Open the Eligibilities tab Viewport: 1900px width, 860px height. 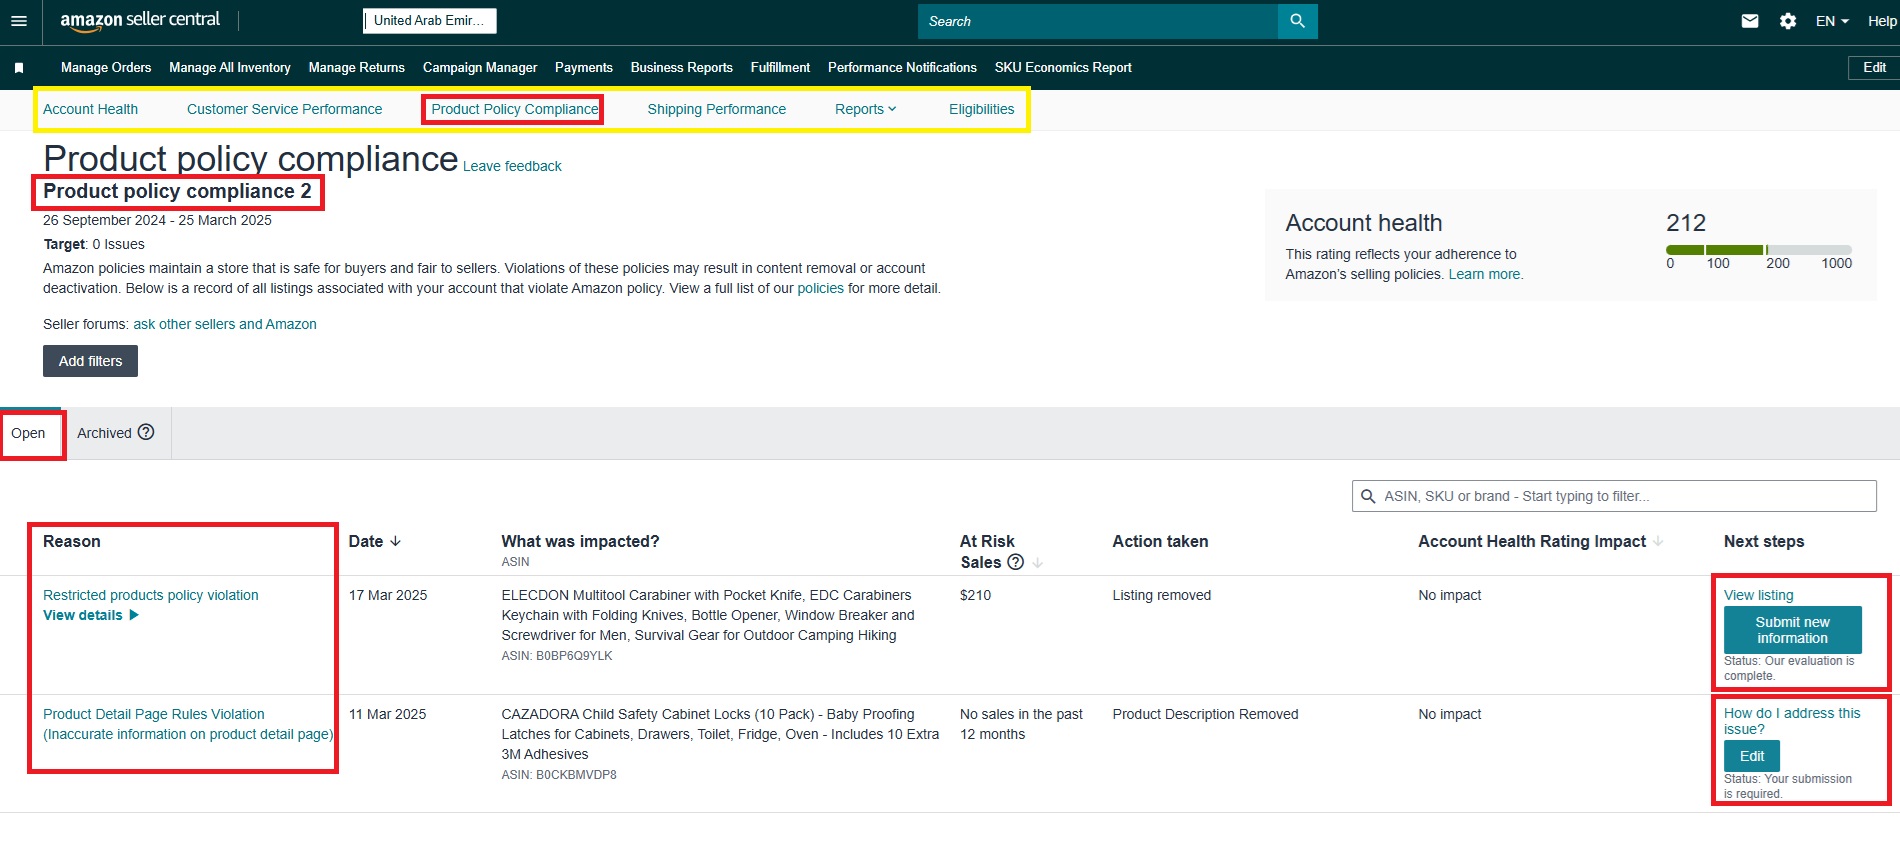pyautogui.click(x=981, y=109)
